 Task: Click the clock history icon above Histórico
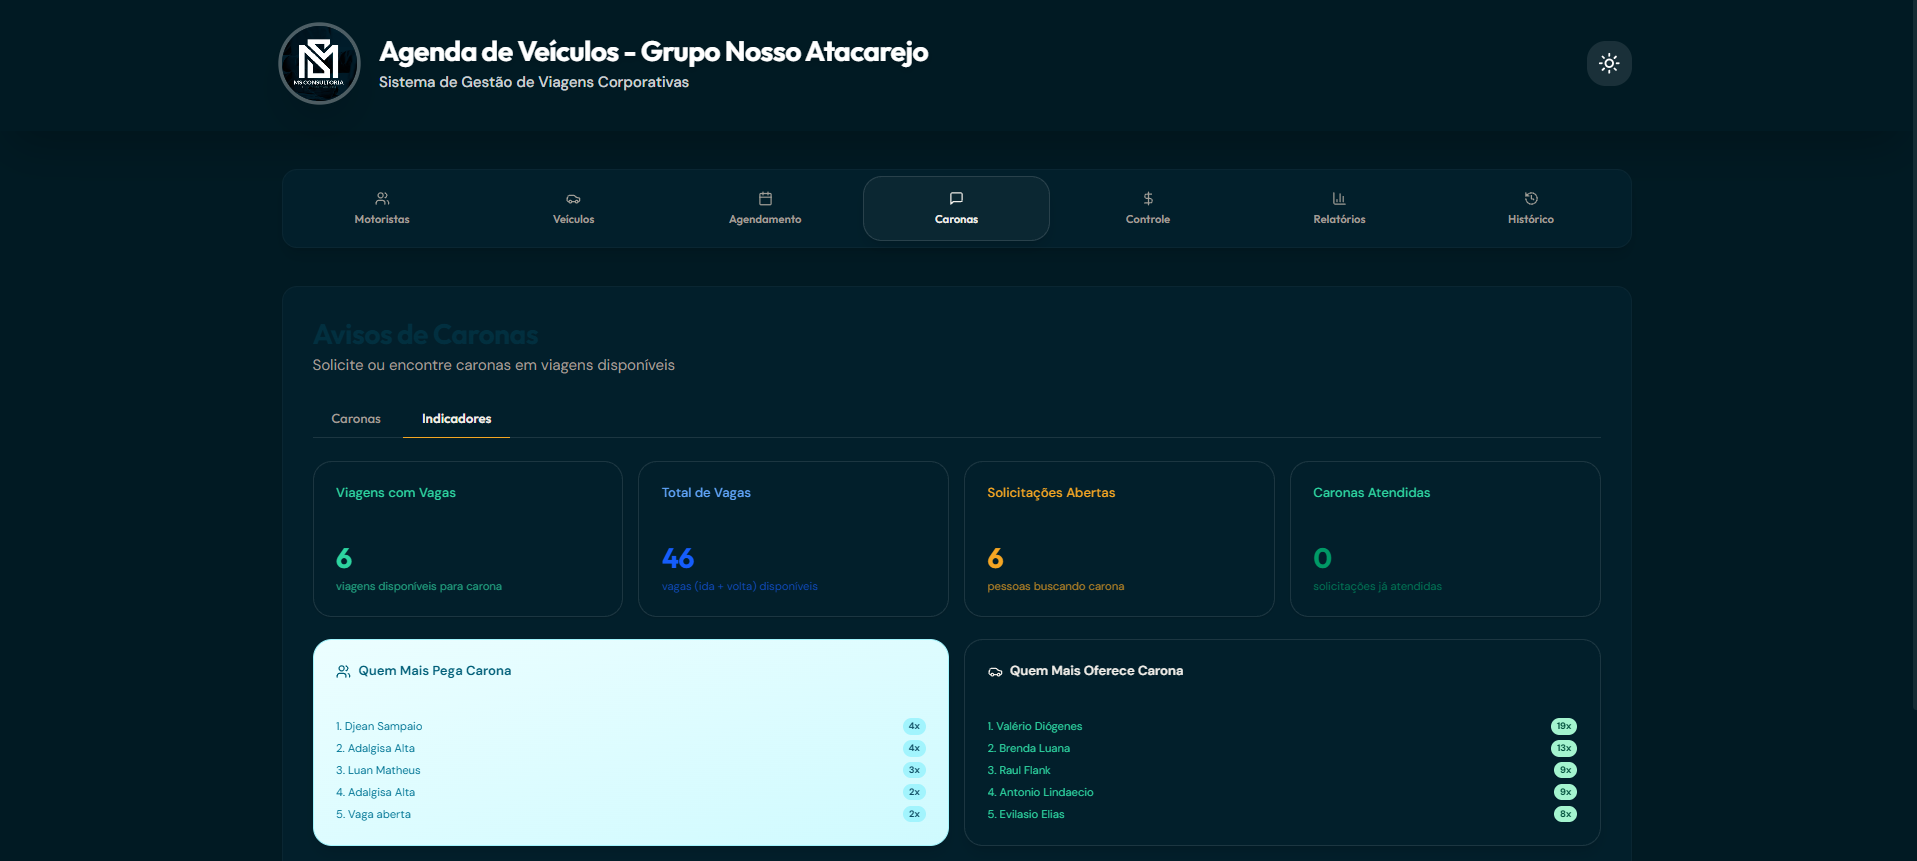(x=1531, y=198)
